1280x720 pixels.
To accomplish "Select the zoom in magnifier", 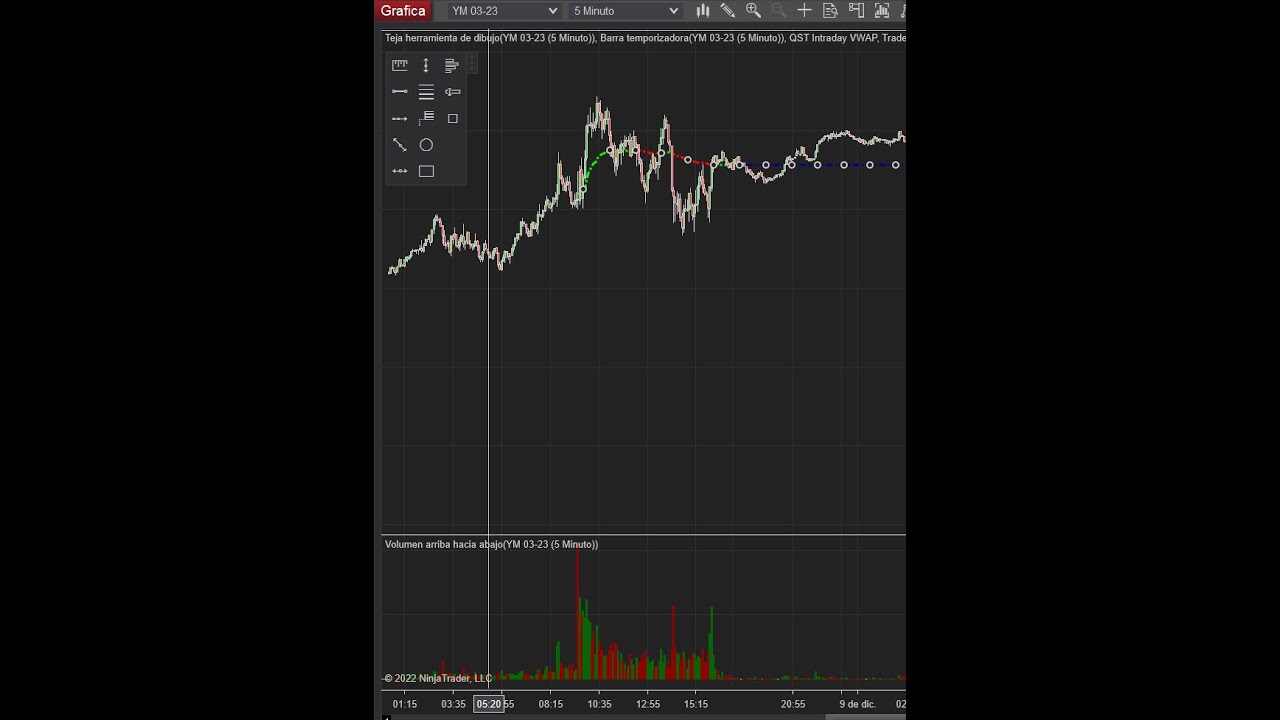I will point(753,11).
